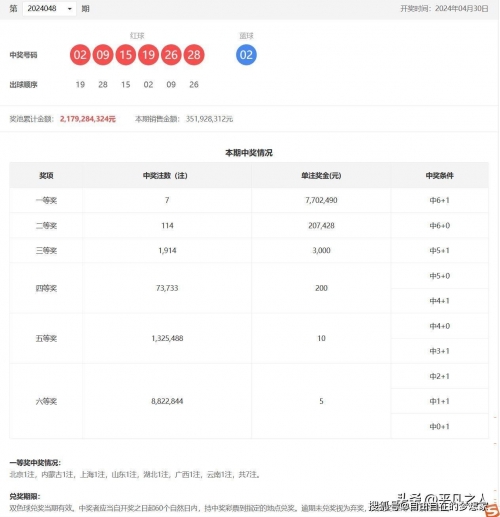Click the 单注奖金(元) column header

[x=321, y=176]
